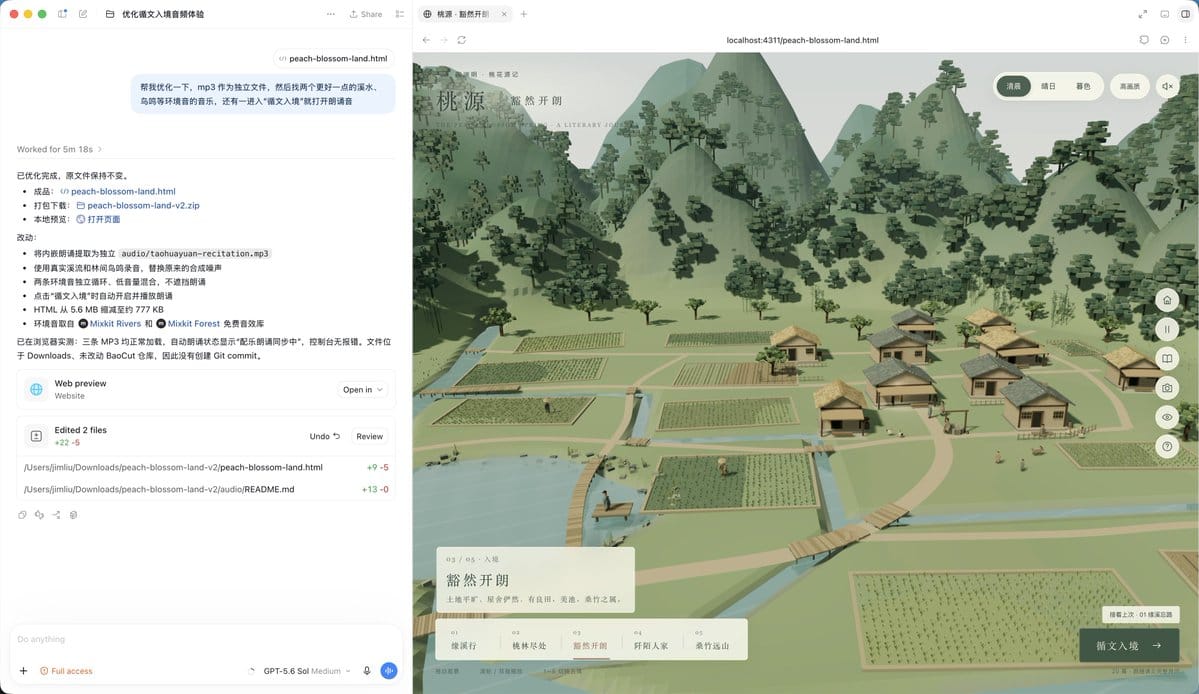Switch to the 04 阡陌人家 chapter tab
Viewport: 1199px width, 694px height.
click(x=651, y=640)
